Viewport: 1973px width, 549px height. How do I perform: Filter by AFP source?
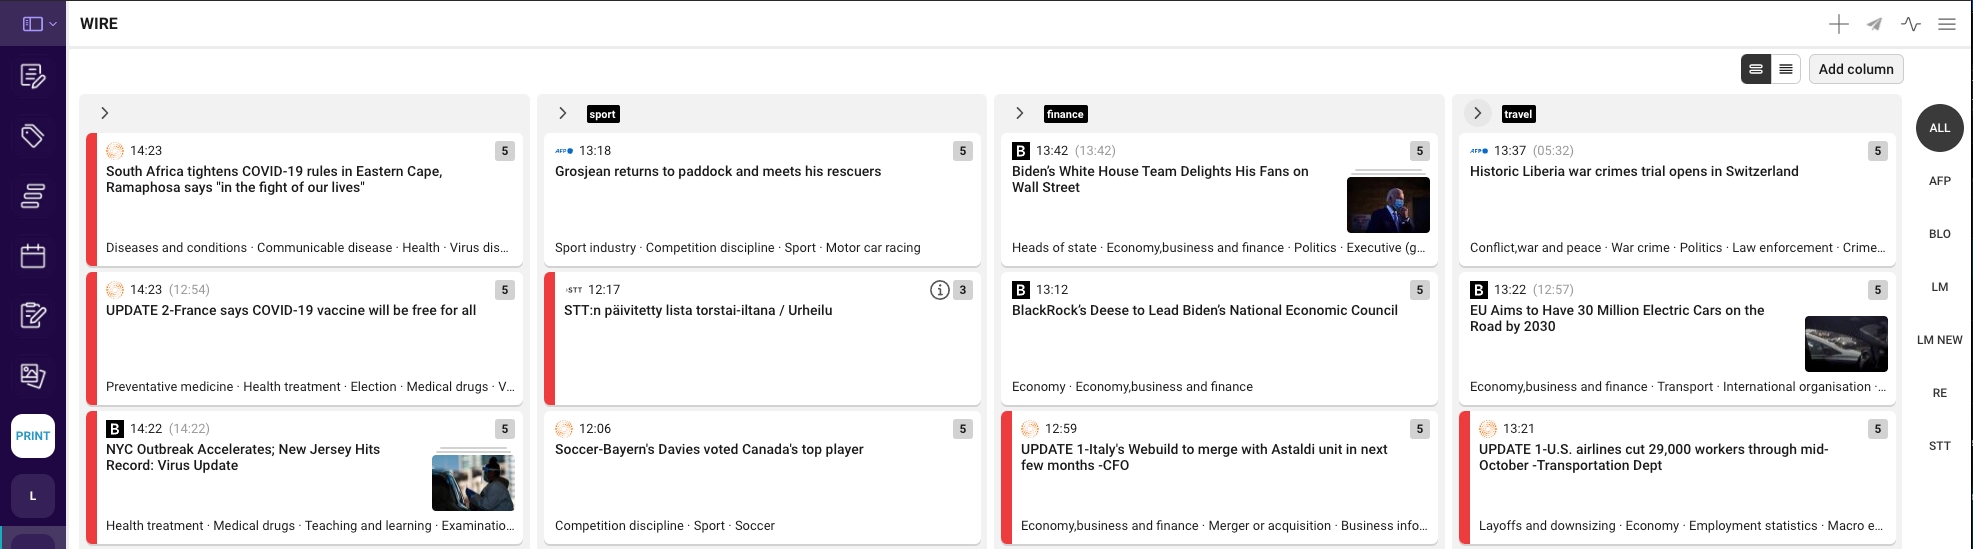point(1939,181)
